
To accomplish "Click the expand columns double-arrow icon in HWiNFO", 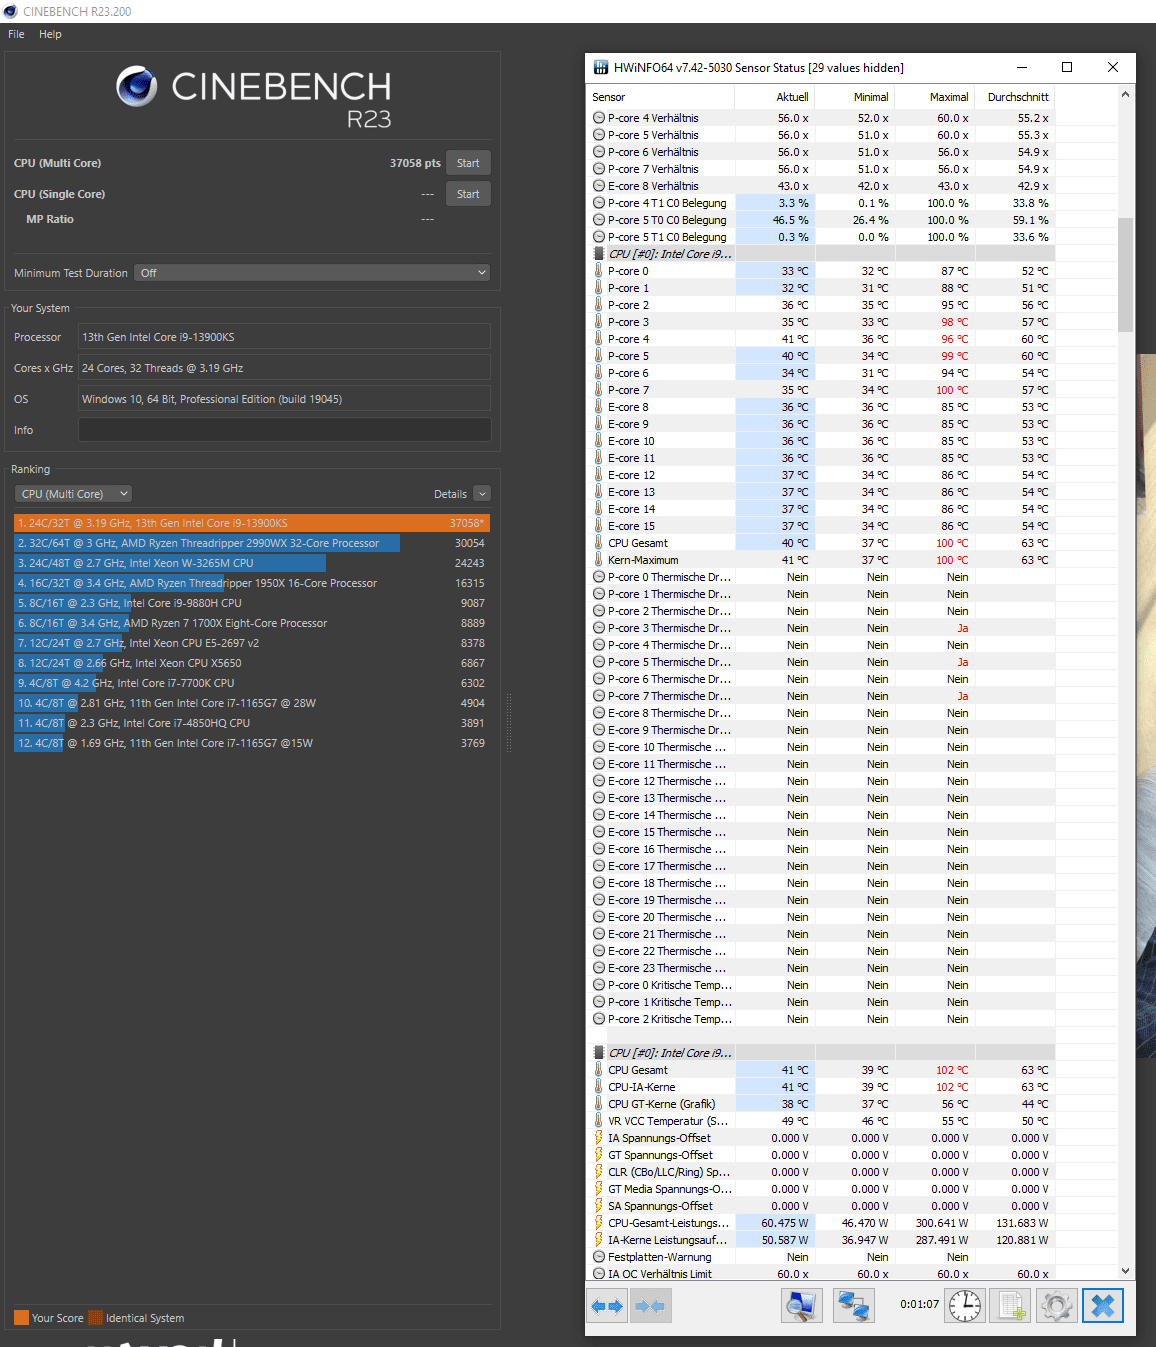I will click(x=607, y=1305).
